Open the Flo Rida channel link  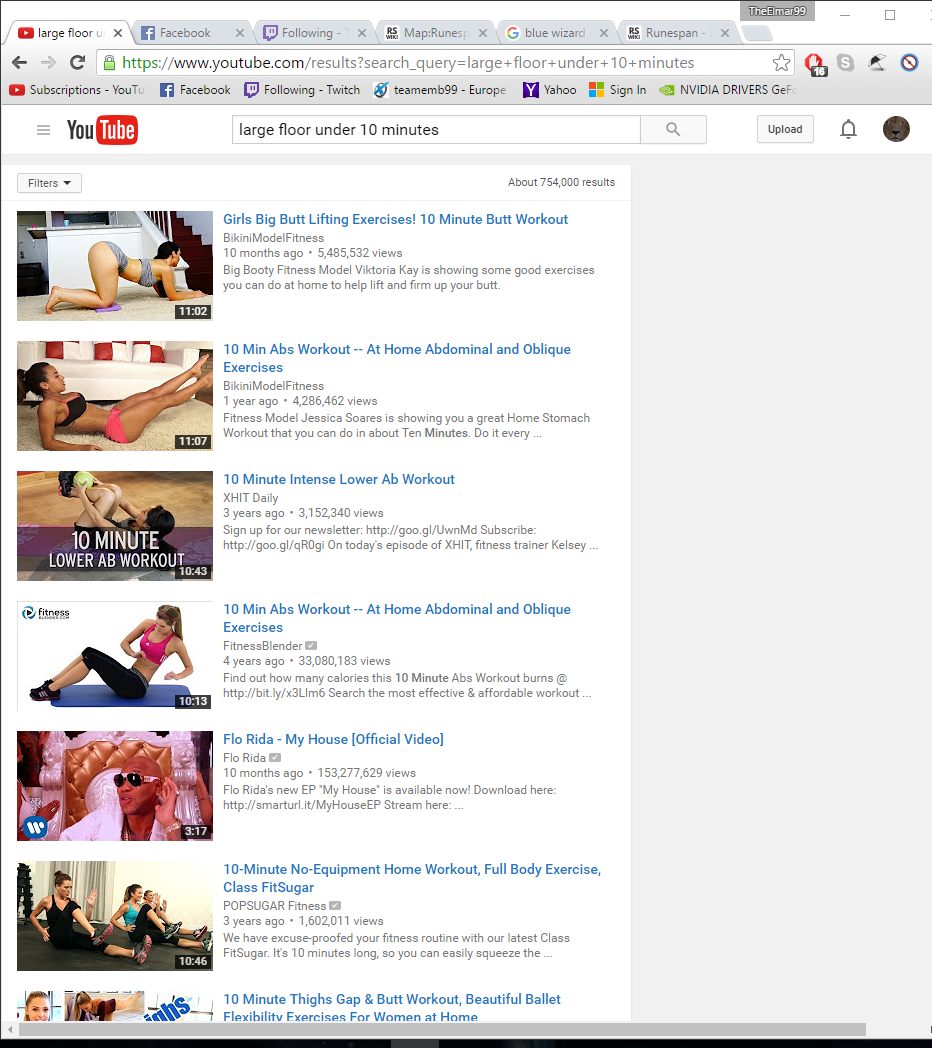click(244, 758)
